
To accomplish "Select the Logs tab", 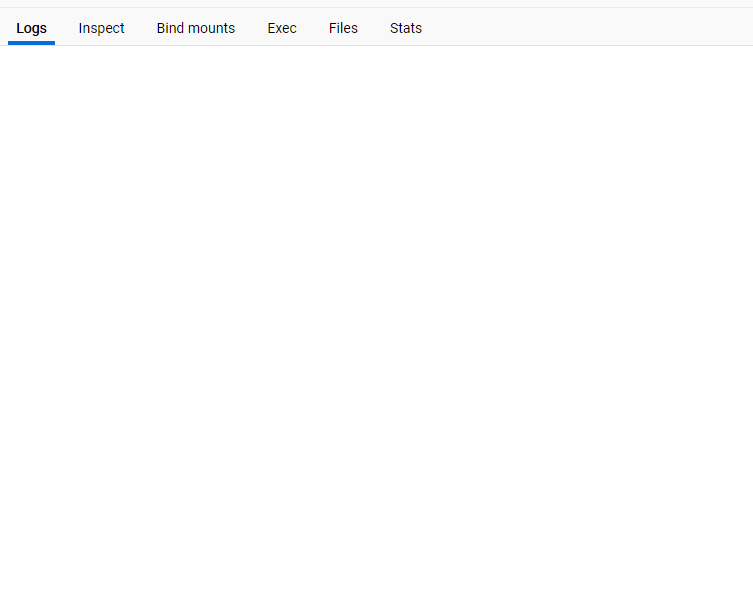I will point(31,28).
